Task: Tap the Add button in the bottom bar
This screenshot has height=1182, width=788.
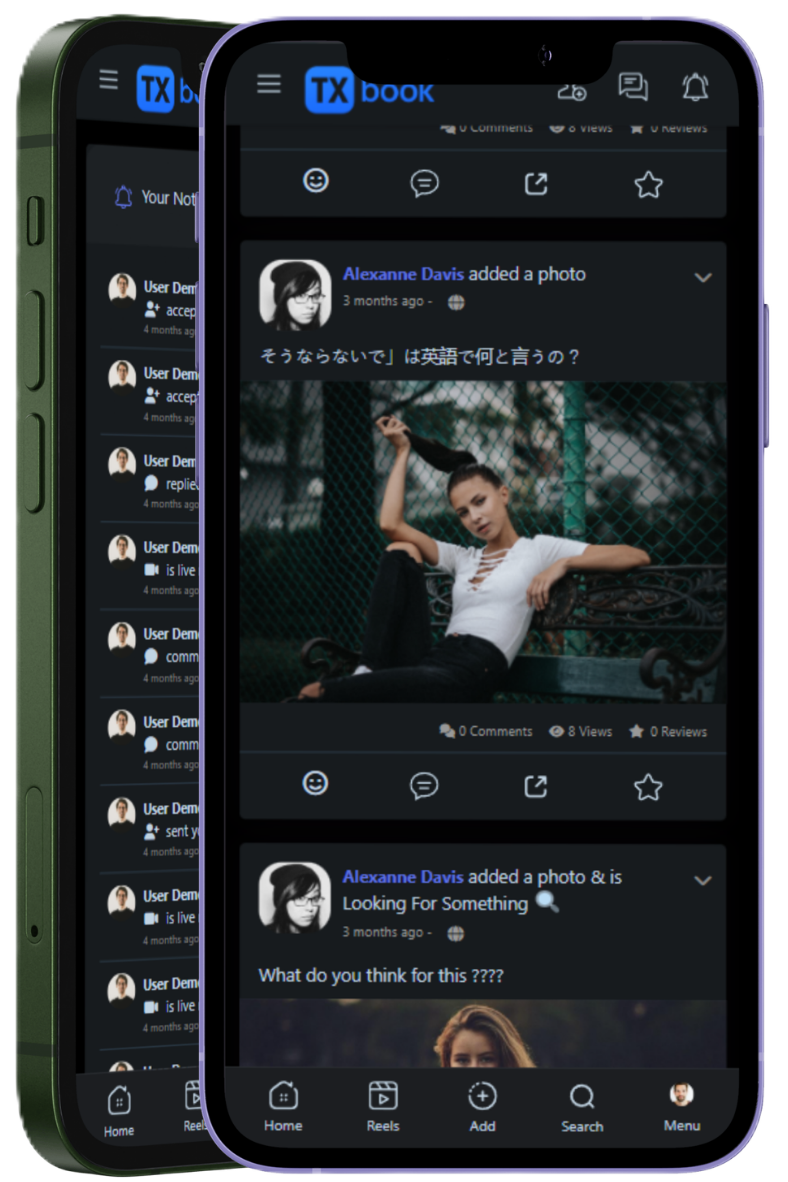Action: pyautogui.click(x=483, y=1107)
